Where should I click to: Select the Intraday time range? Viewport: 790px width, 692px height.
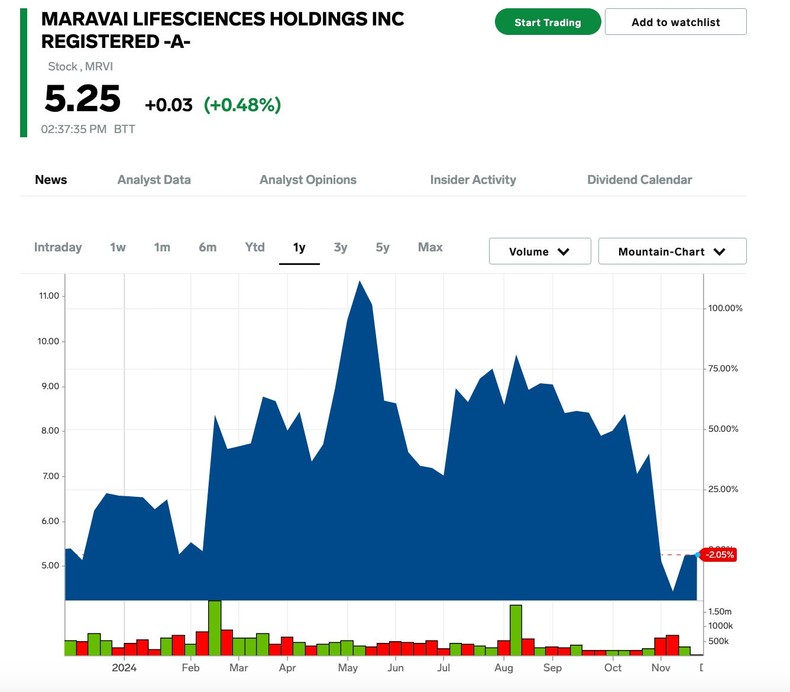click(x=58, y=247)
